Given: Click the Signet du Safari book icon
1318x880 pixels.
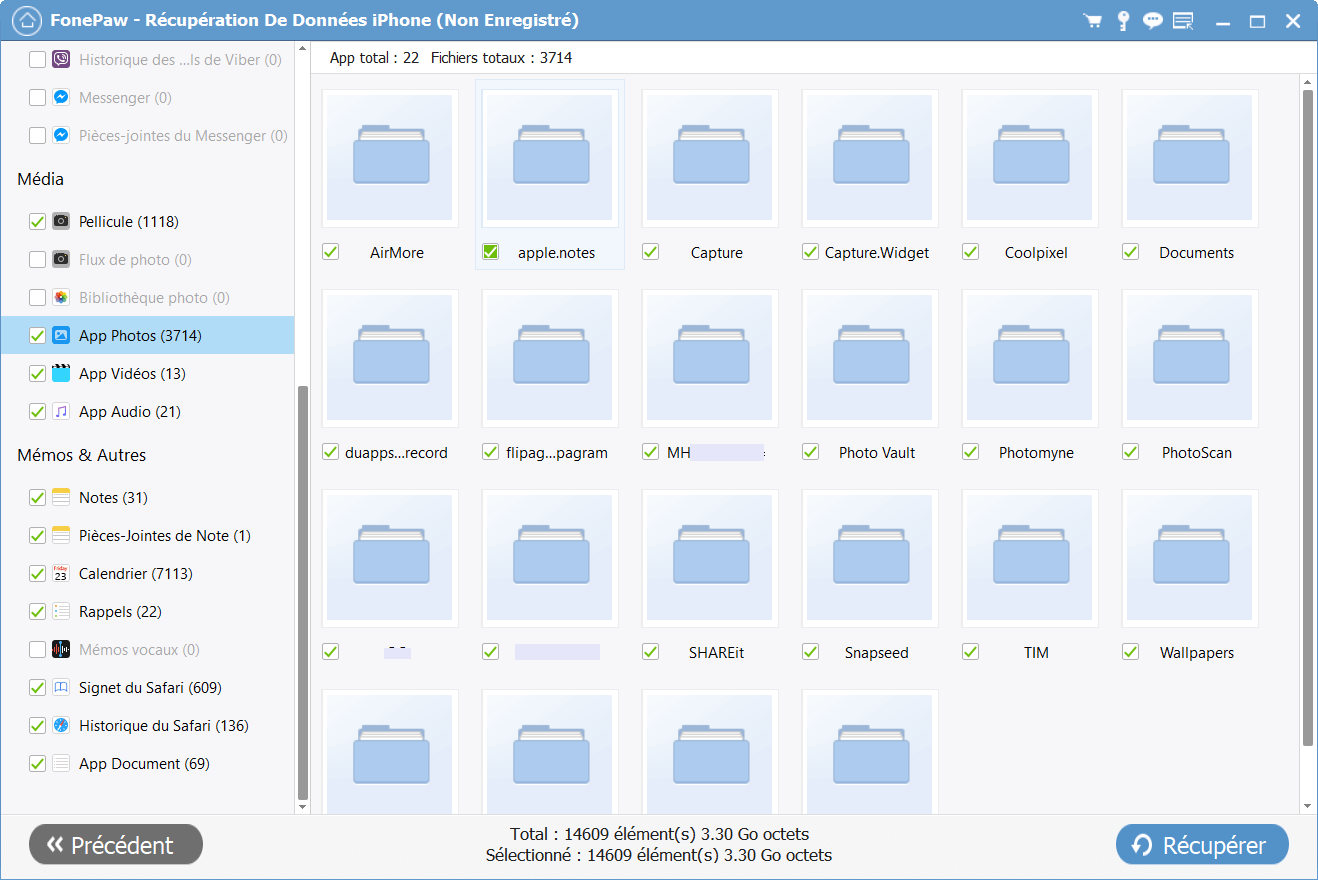Looking at the screenshot, I should click(61, 688).
